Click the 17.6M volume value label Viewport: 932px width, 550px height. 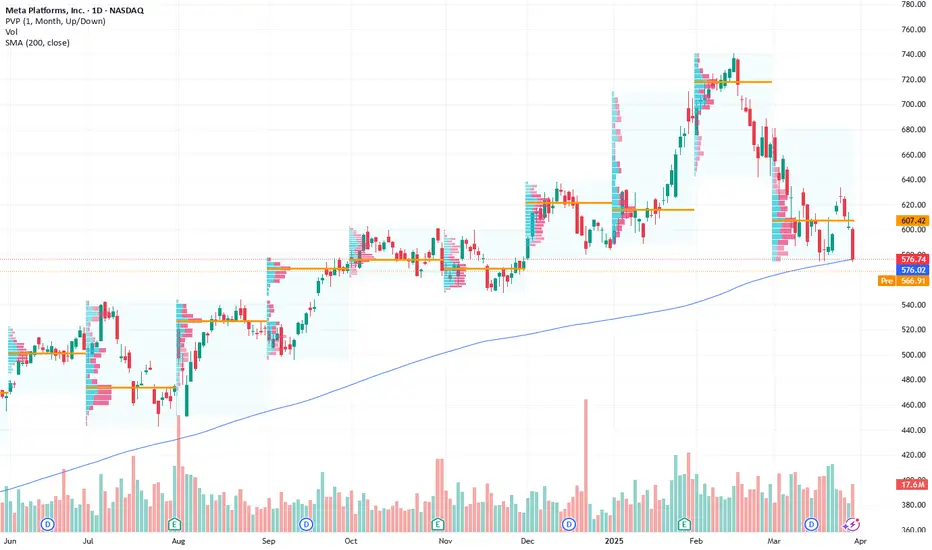click(912, 485)
